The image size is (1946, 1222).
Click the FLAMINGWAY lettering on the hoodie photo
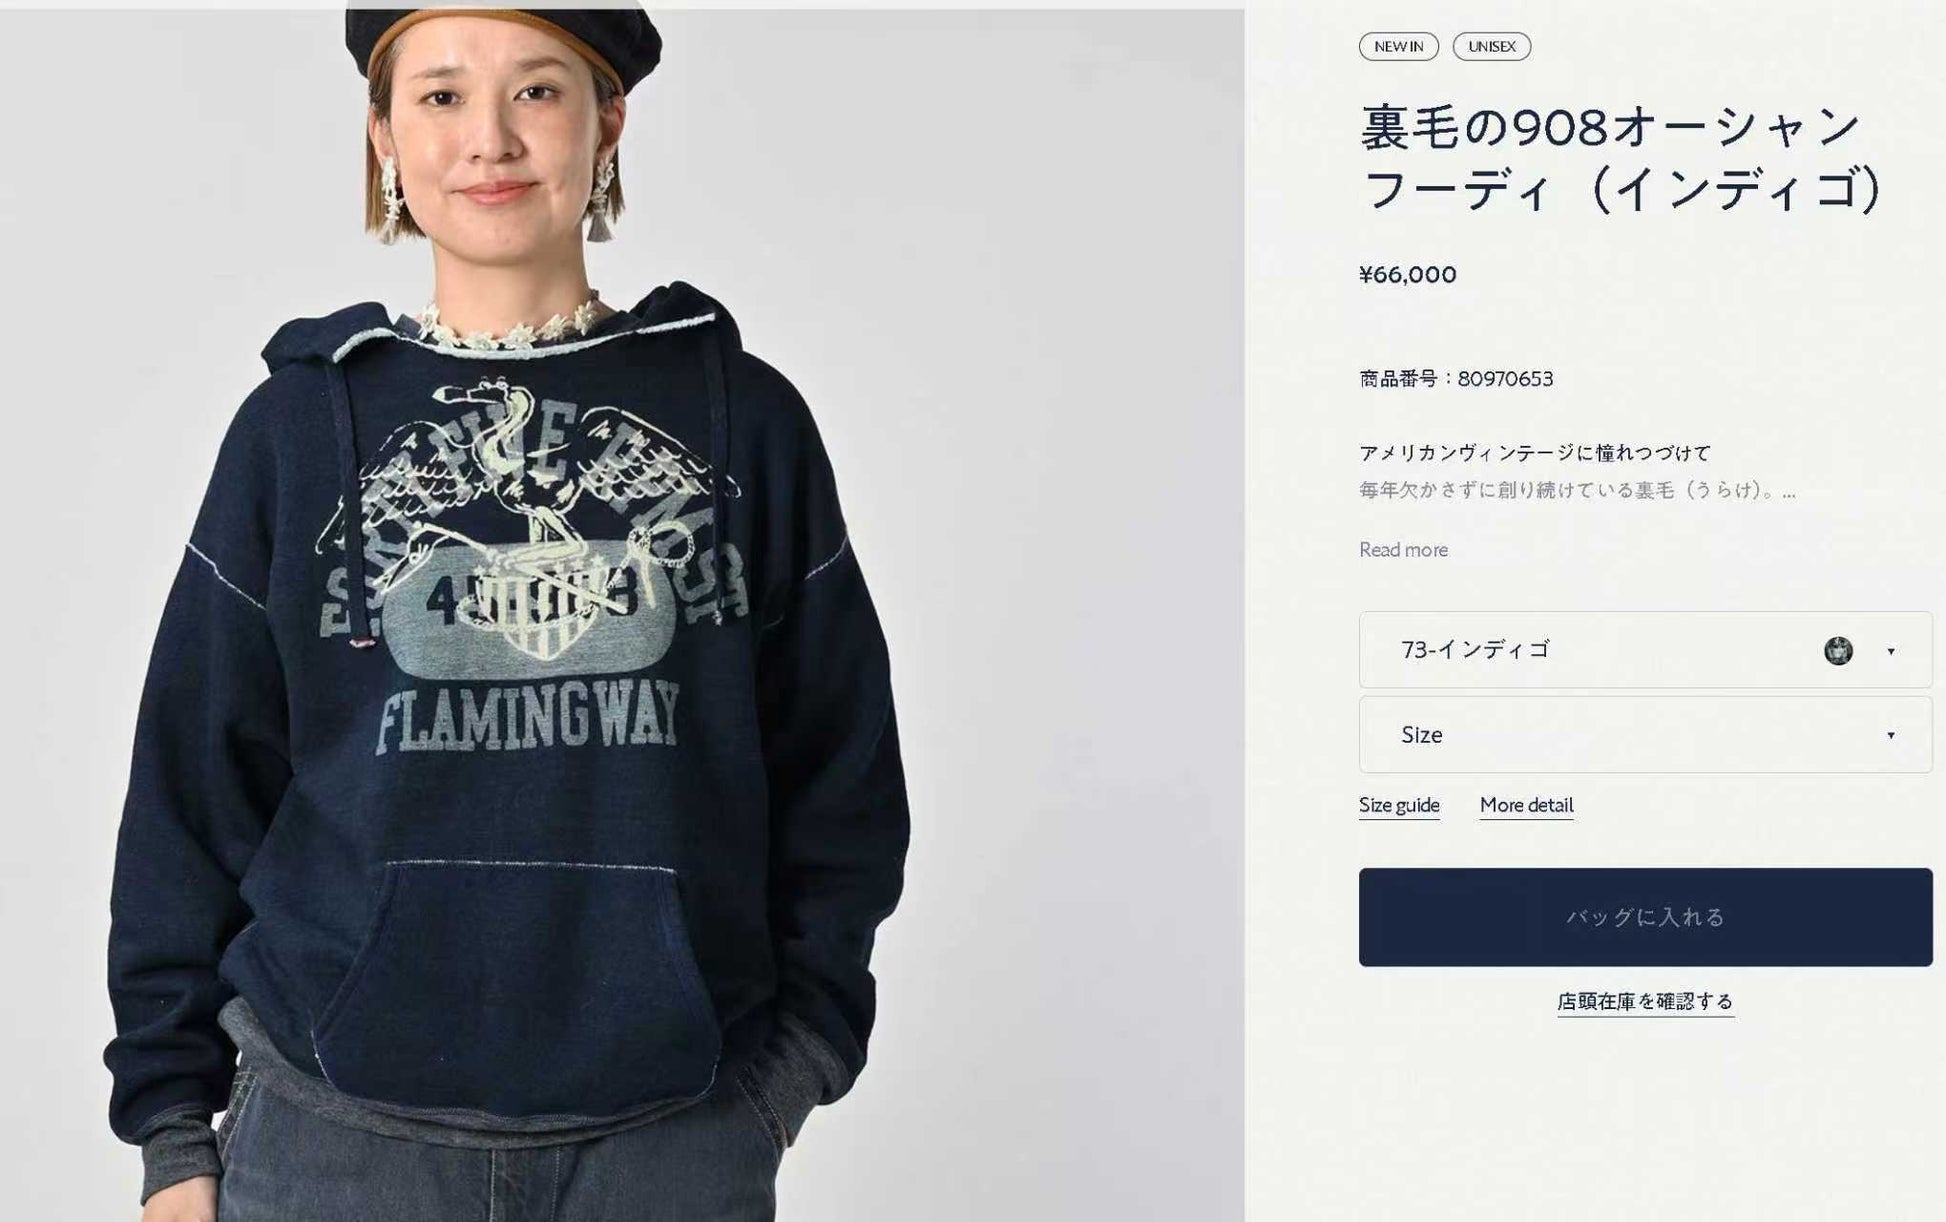tap(527, 717)
